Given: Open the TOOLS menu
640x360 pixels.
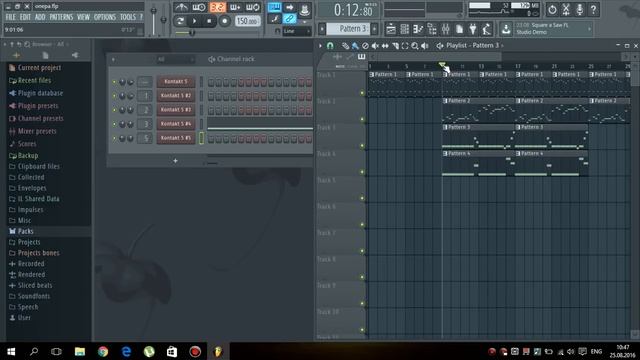Looking at the screenshot, I should pos(128,17).
